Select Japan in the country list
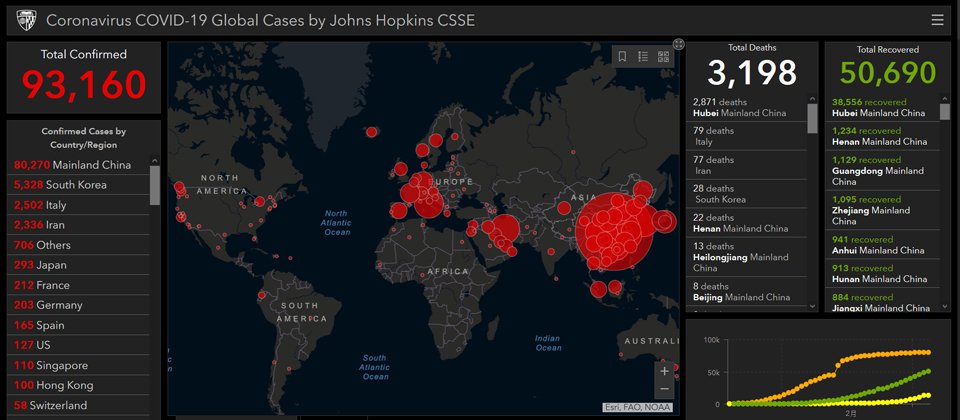Viewport: 960px width, 420px height. tap(78, 265)
